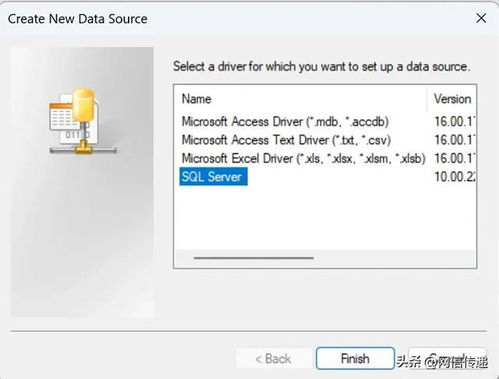499x379 pixels.
Task: Click the greyed-out Back button
Action: click(x=273, y=359)
